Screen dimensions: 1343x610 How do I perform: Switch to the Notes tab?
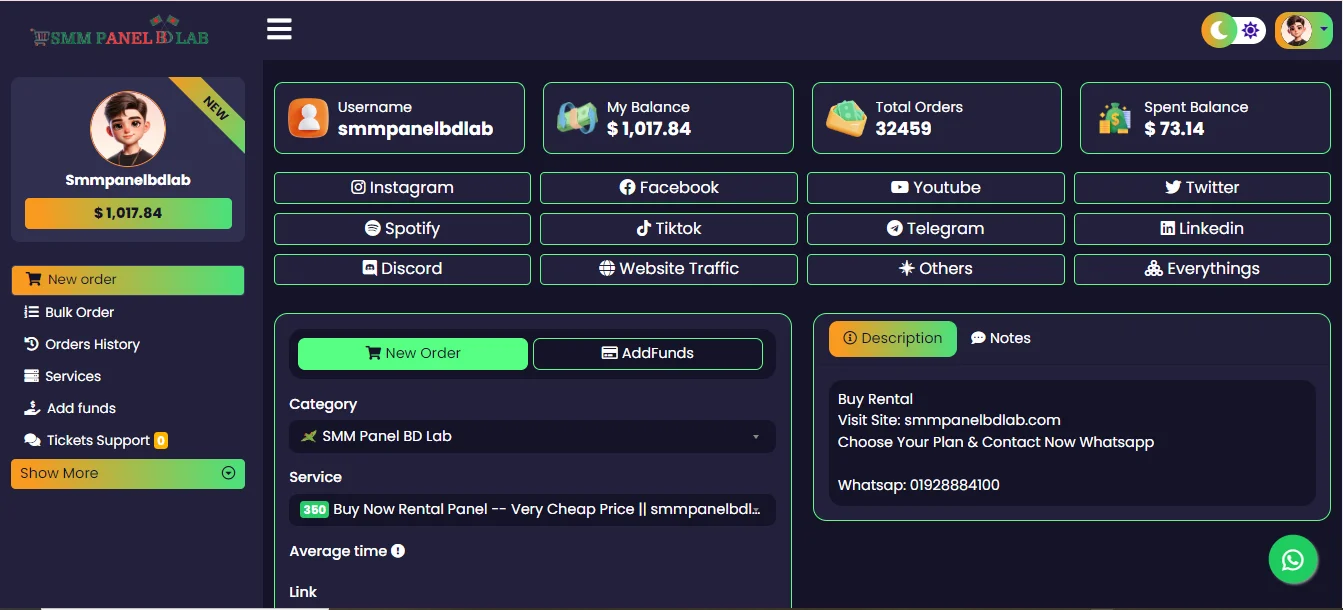1000,338
